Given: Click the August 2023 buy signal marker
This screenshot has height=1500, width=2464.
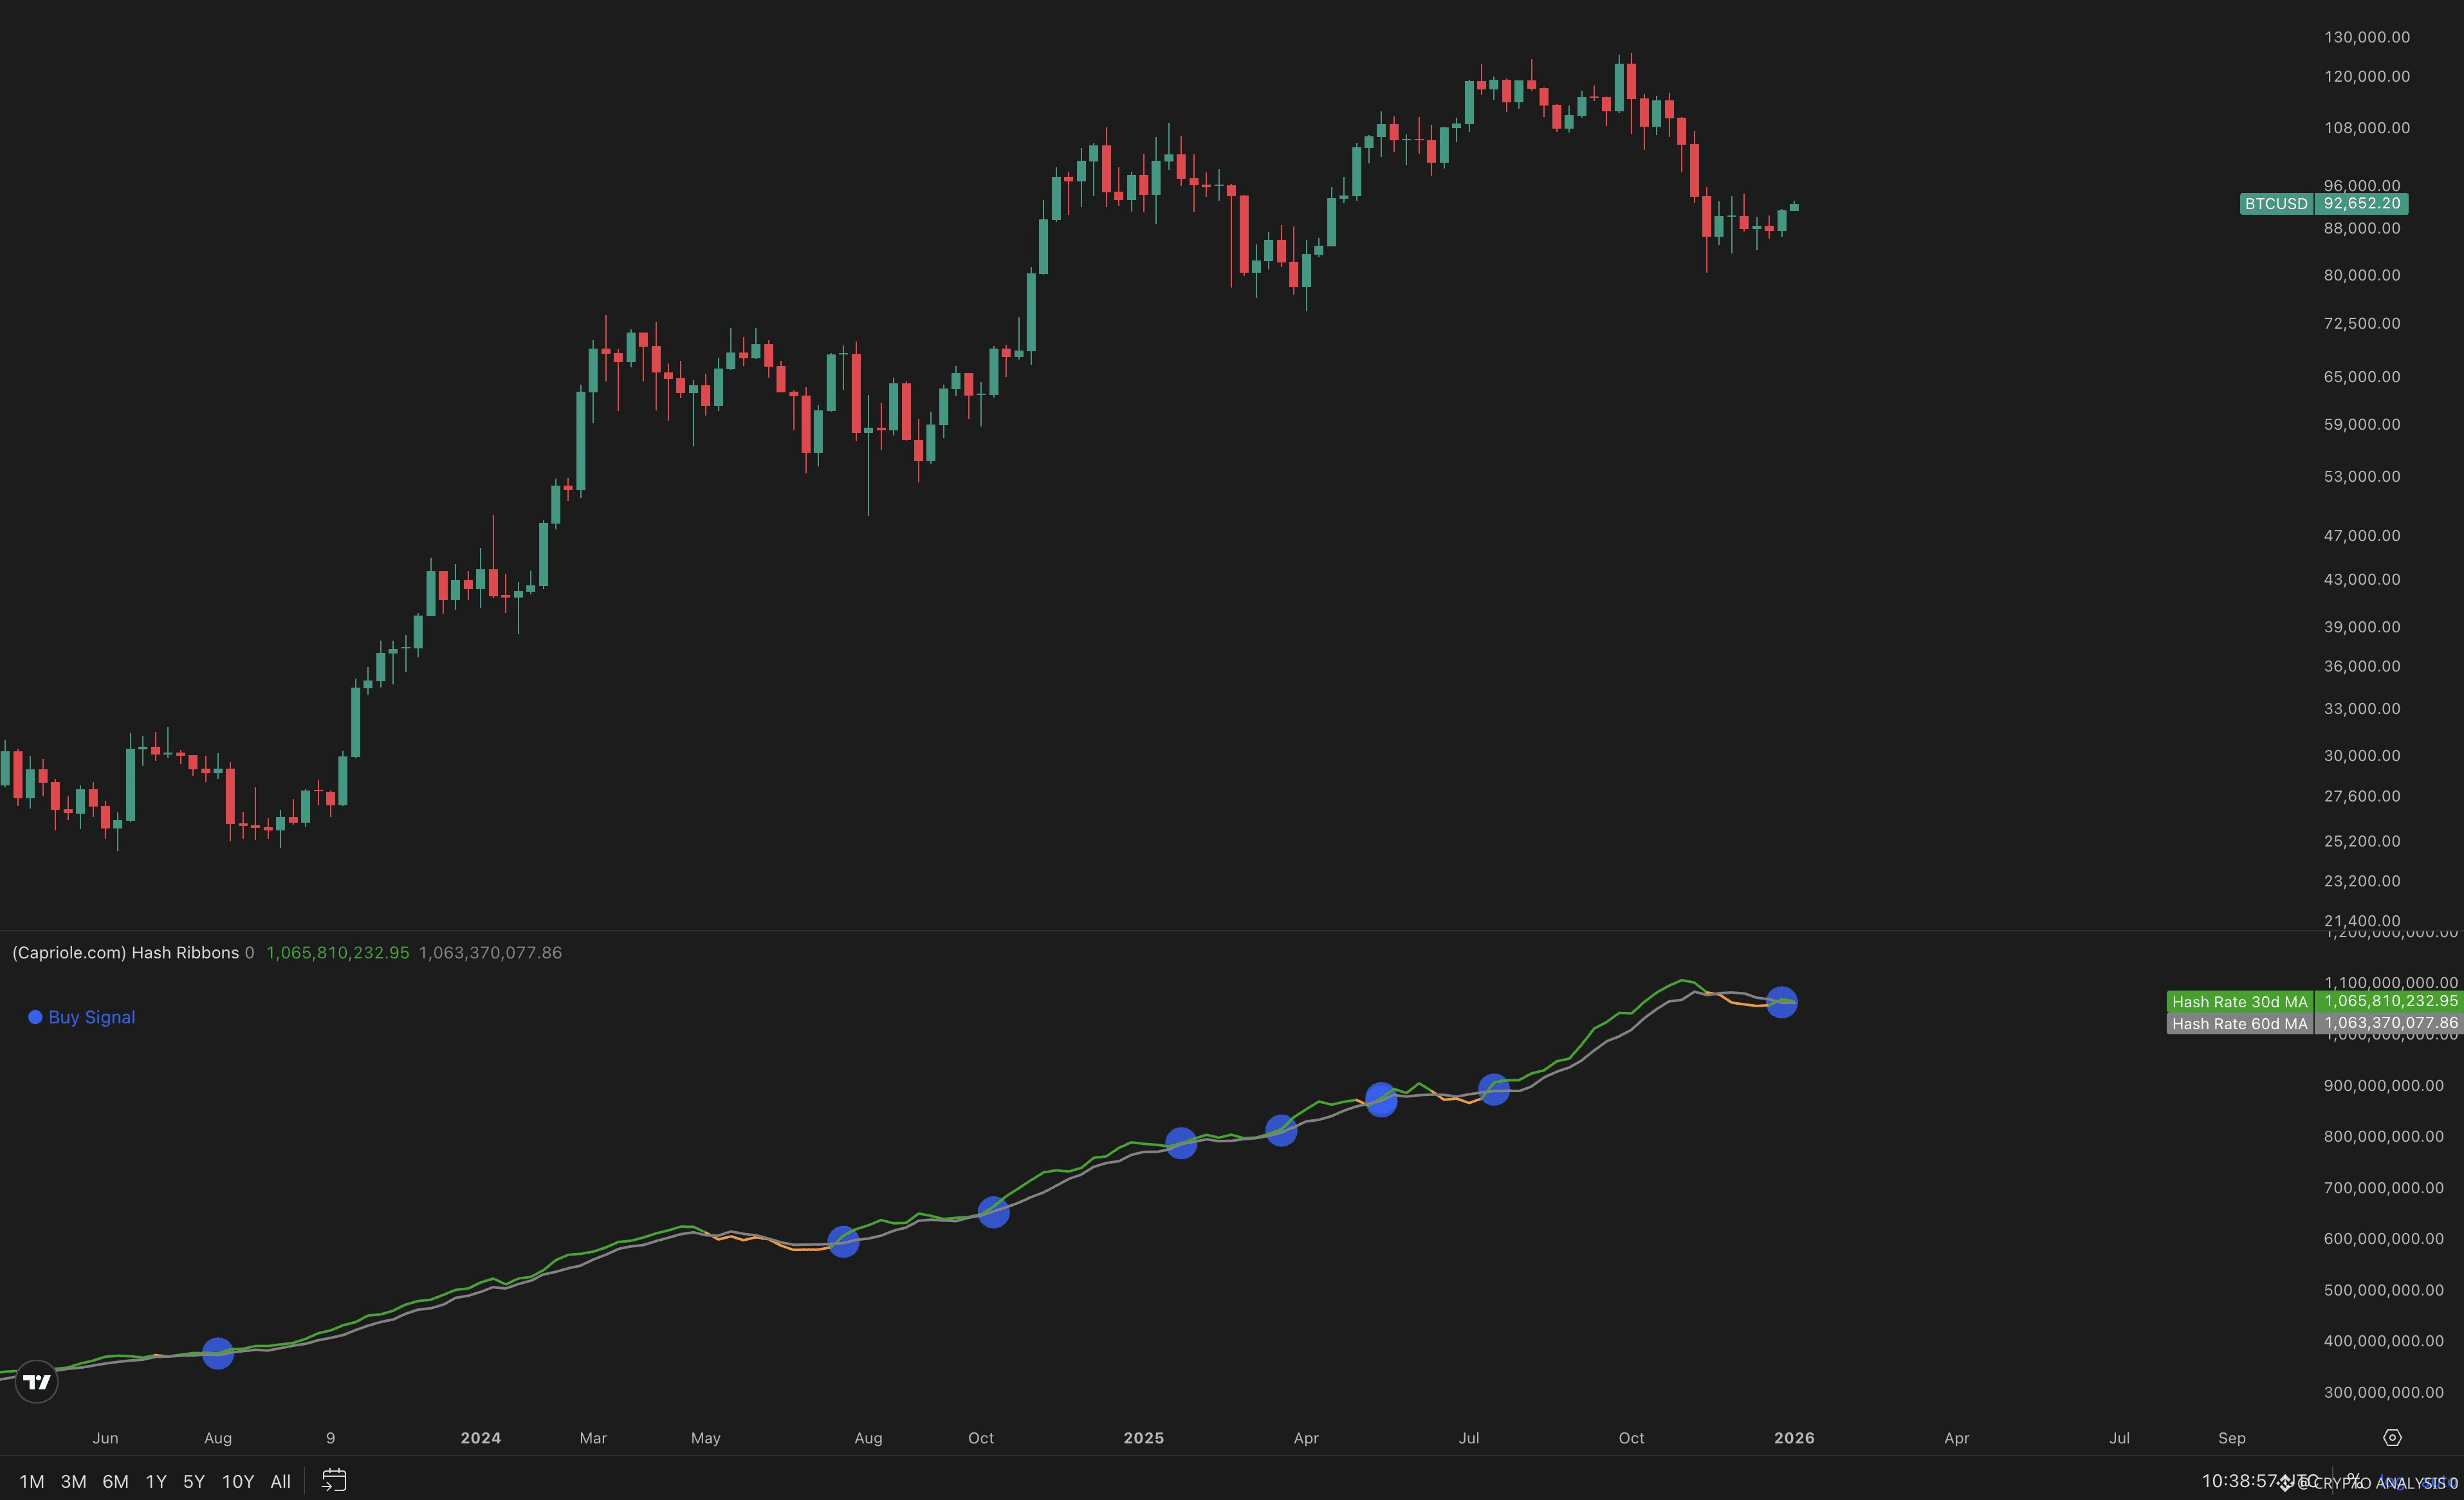Looking at the screenshot, I should pyautogui.click(x=218, y=1353).
